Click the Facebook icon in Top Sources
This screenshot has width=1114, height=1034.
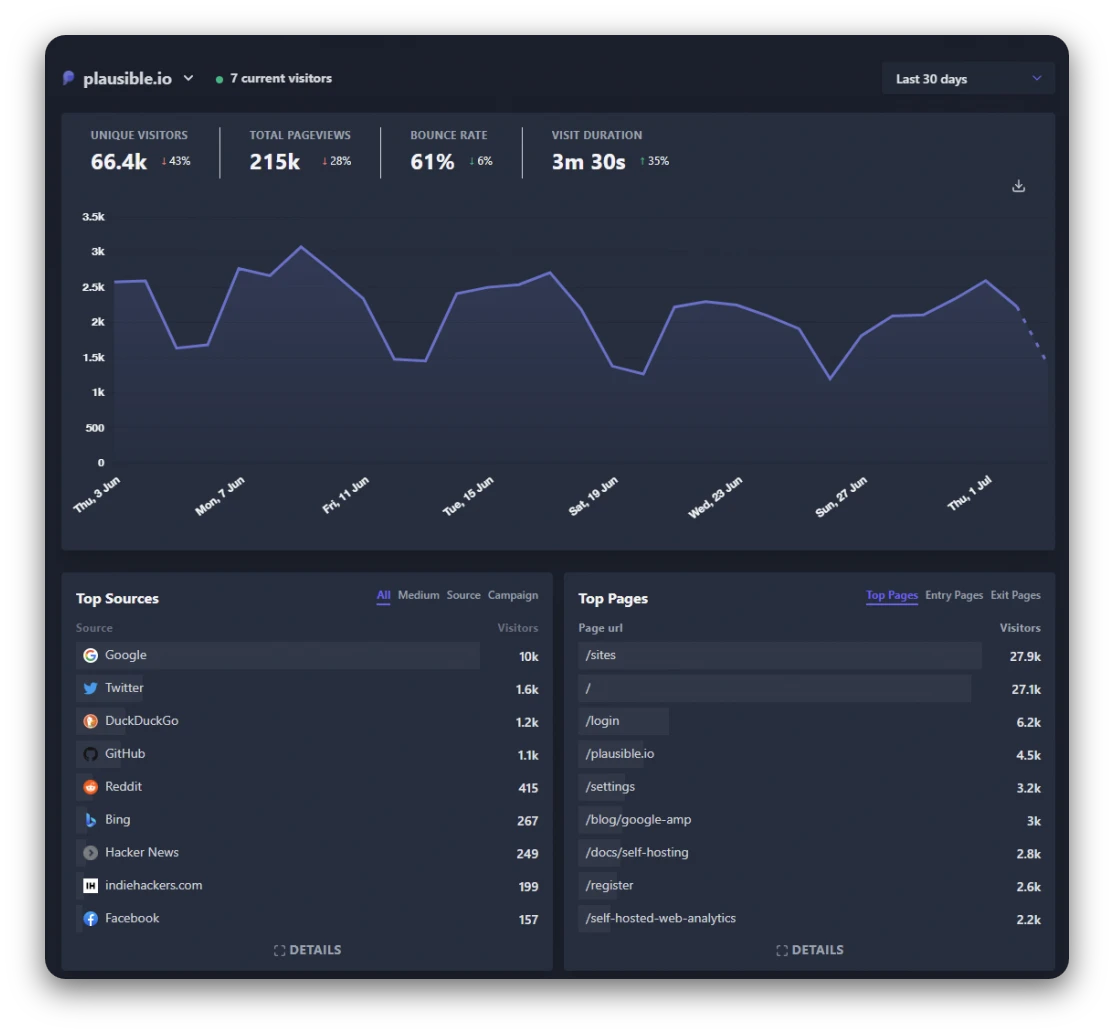91,918
